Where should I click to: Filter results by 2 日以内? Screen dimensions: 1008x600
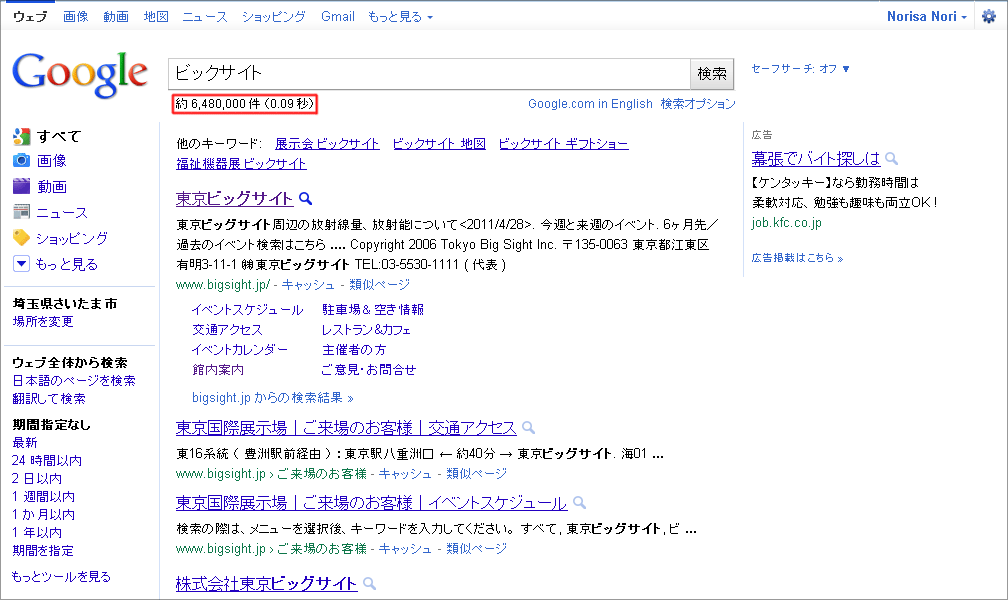click(37, 478)
